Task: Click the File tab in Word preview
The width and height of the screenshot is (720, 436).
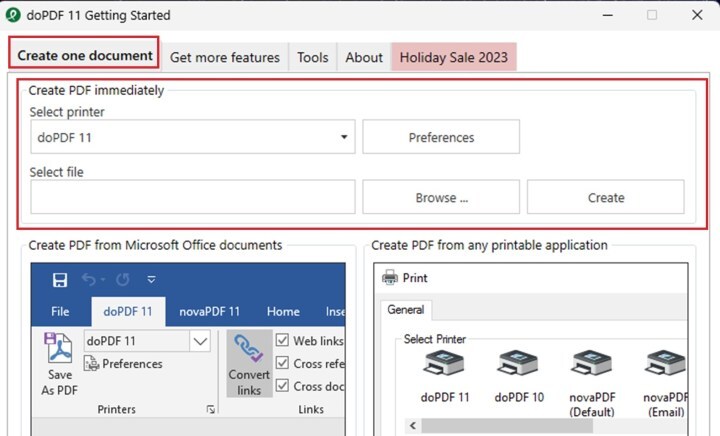Action: pos(60,312)
